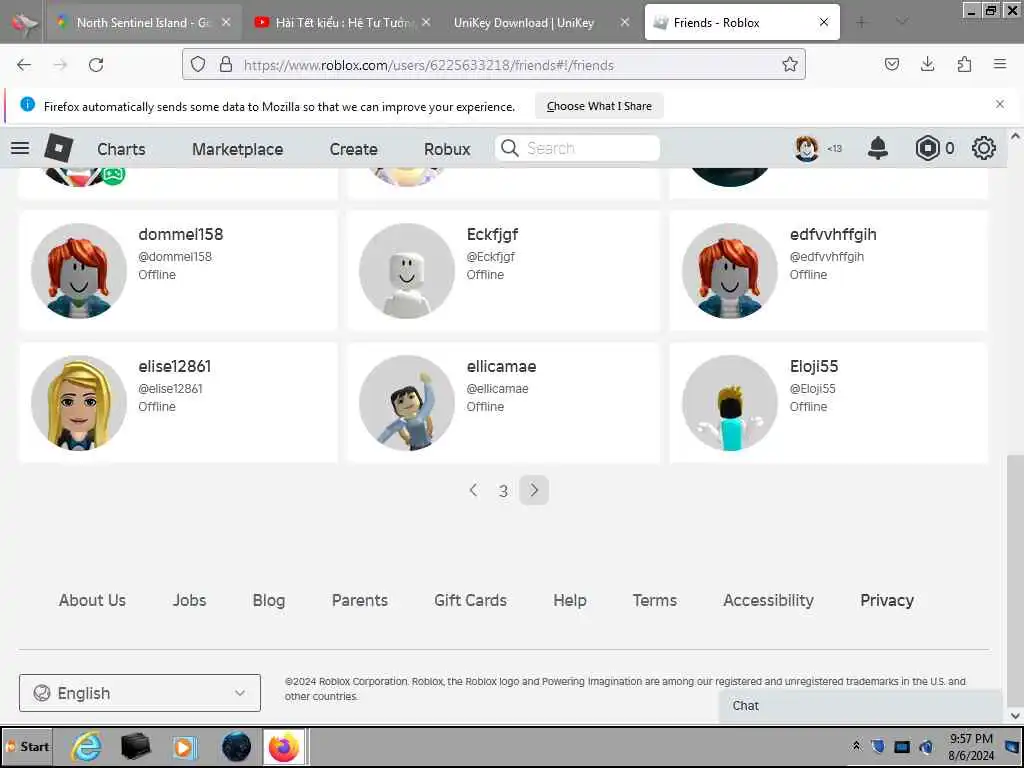Open Robux in Roblox navigation
The image size is (1024, 768).
447,149
